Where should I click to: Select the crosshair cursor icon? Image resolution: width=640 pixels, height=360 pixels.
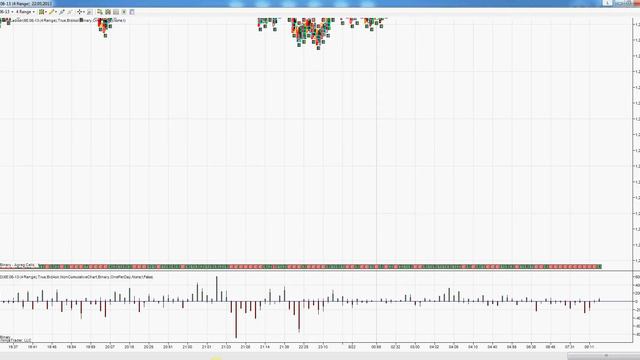pos(79,12)
